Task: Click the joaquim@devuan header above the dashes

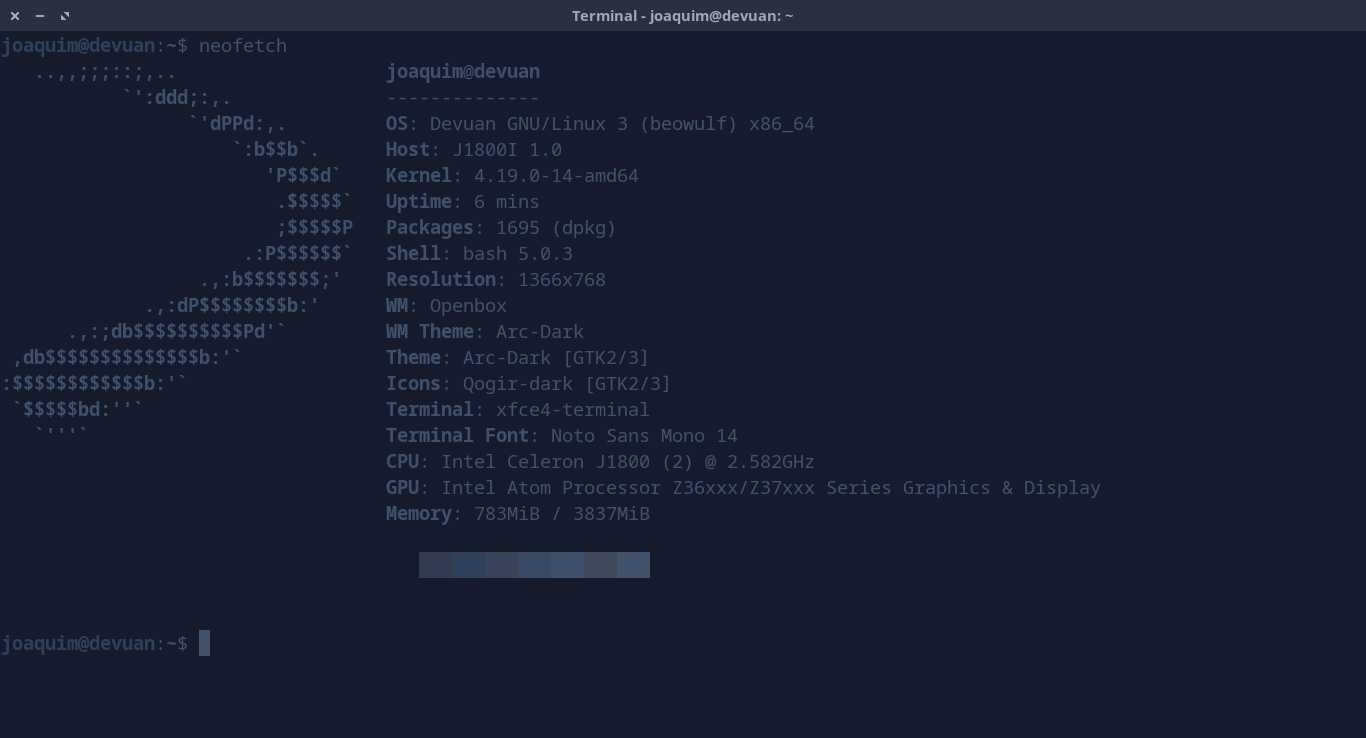Action: coord(463,72)
